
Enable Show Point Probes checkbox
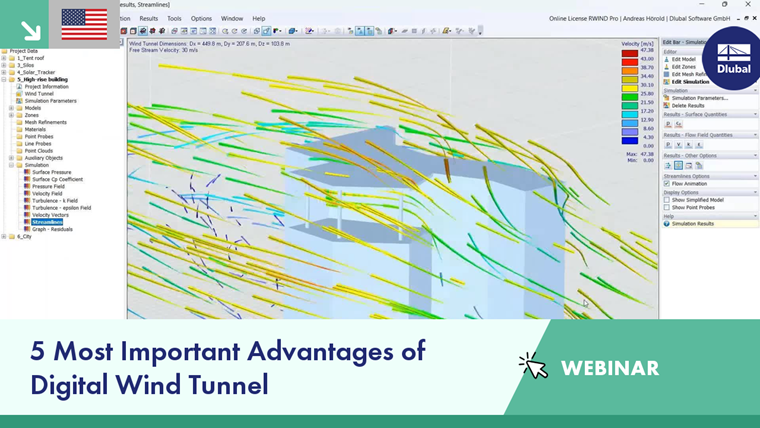click(667, 207)
